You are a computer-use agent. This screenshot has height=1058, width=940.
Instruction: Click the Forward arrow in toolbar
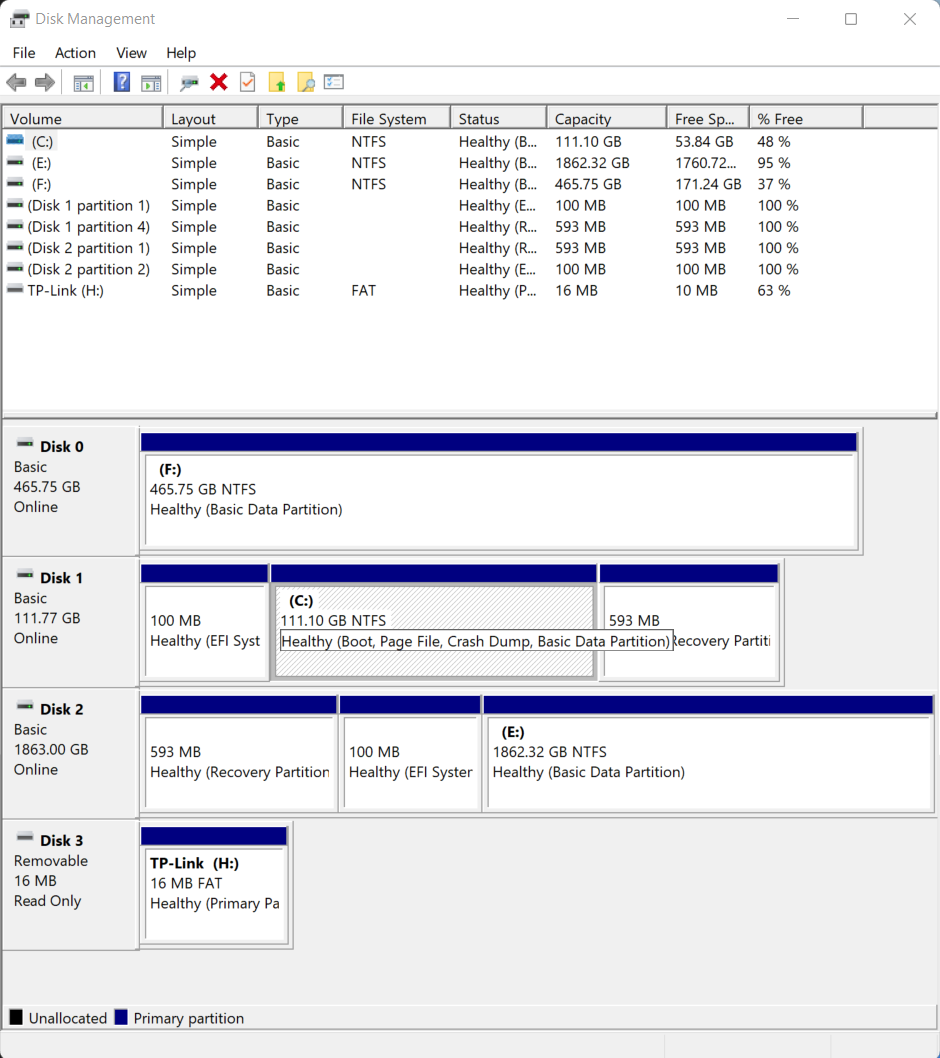45,83
